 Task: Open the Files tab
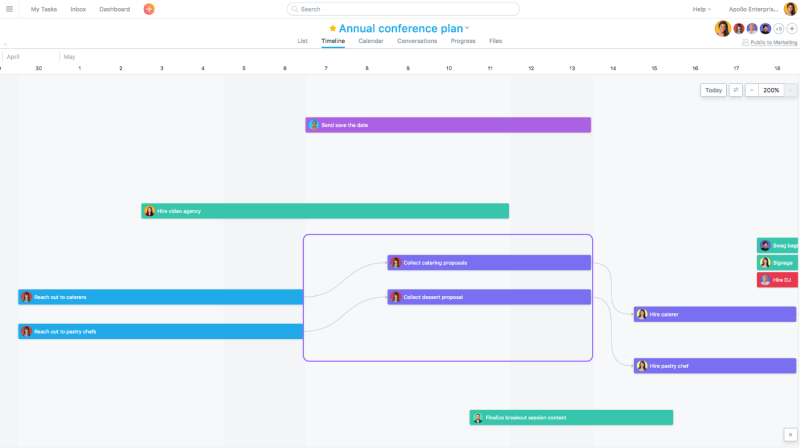tap(495, 41)
